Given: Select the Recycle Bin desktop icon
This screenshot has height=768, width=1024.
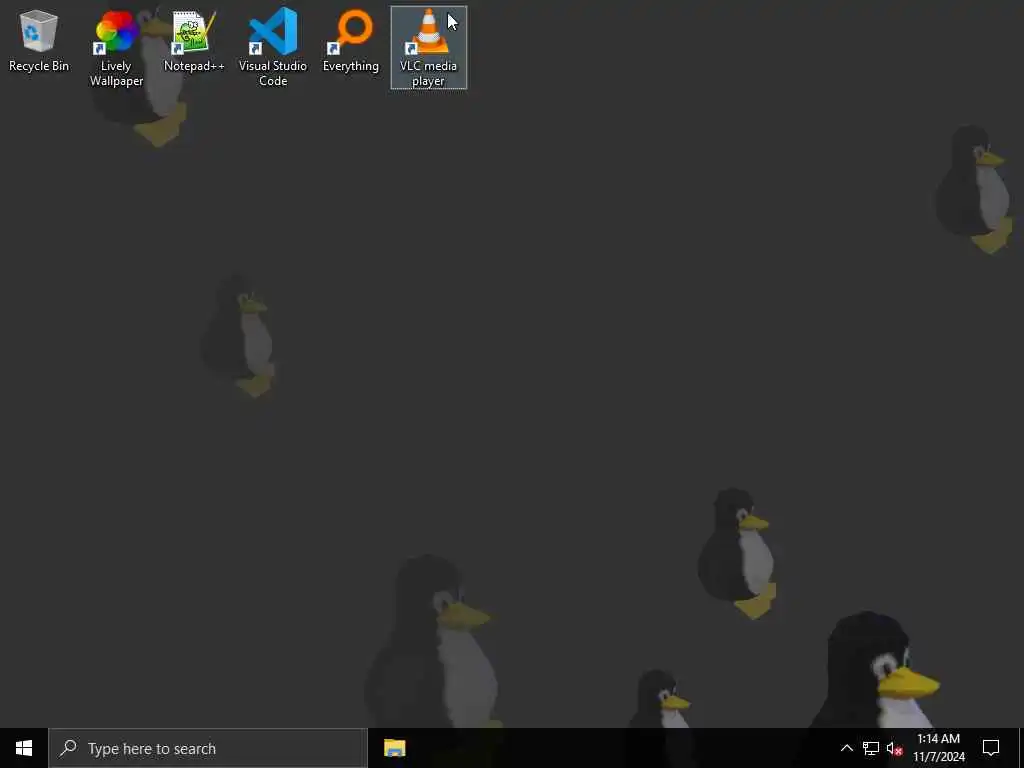Looking at the screenshot, I should 39,41.
